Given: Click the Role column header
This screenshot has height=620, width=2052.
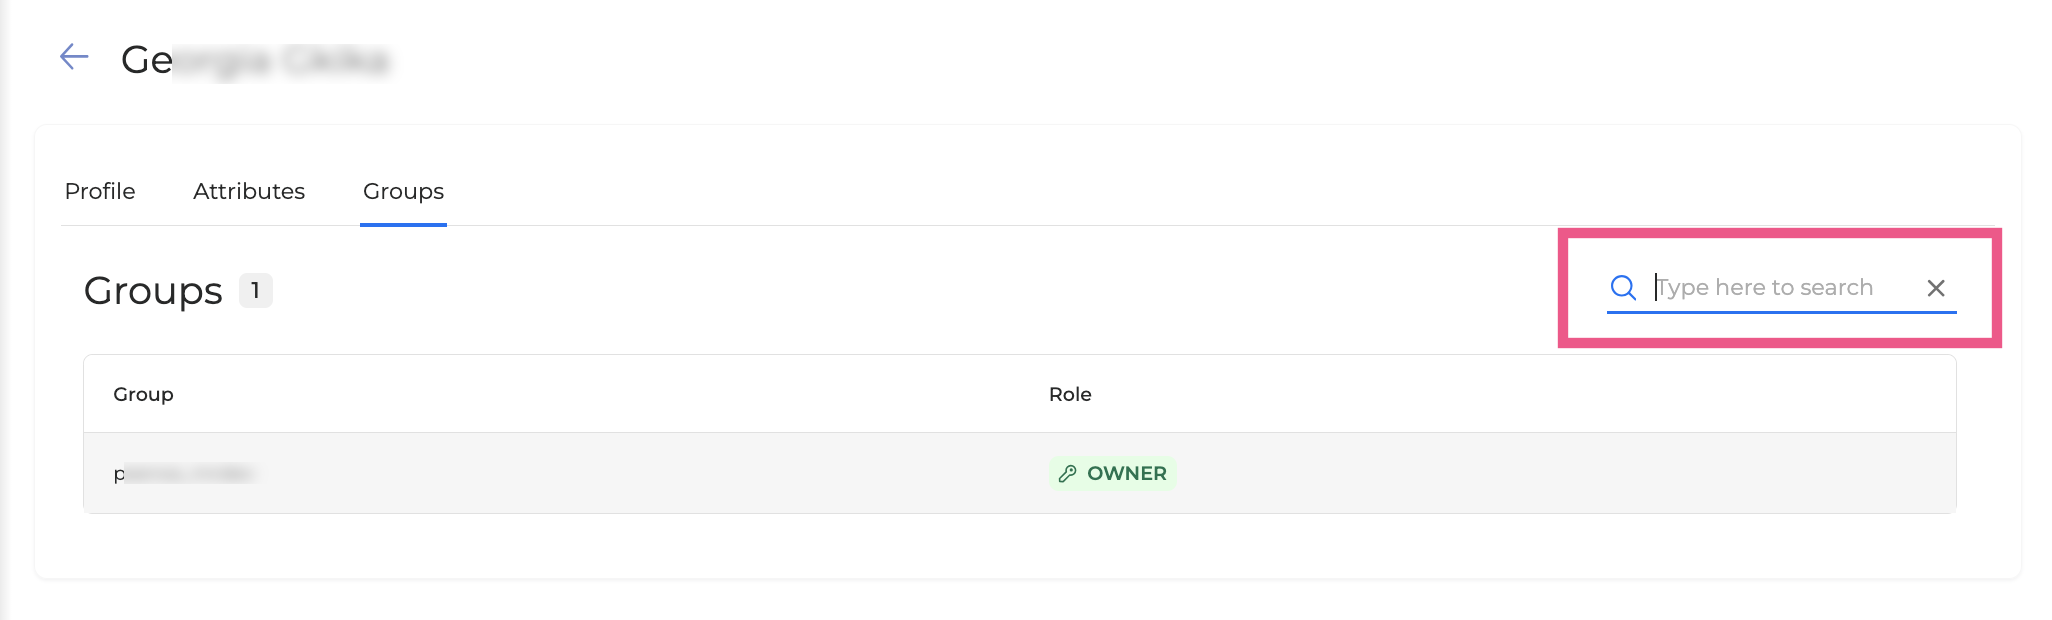Looking at the screenshot, I should point(1070,394).
